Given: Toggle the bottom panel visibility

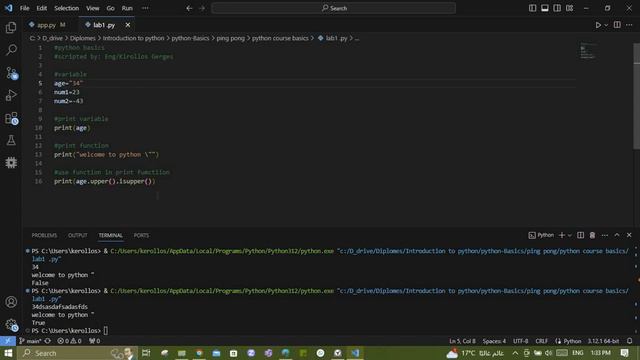Looking at the screenshot, I should pyautogui.click(x=545, y=8).
